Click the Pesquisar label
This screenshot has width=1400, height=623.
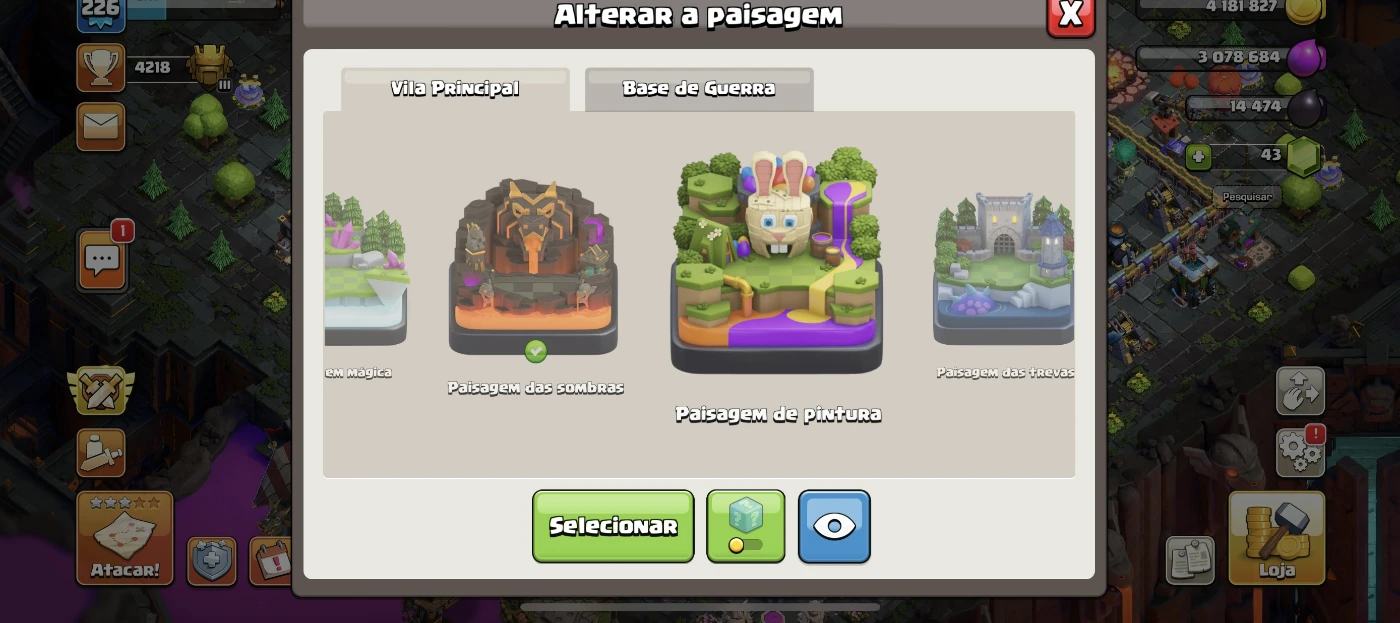coord(1247,197)
